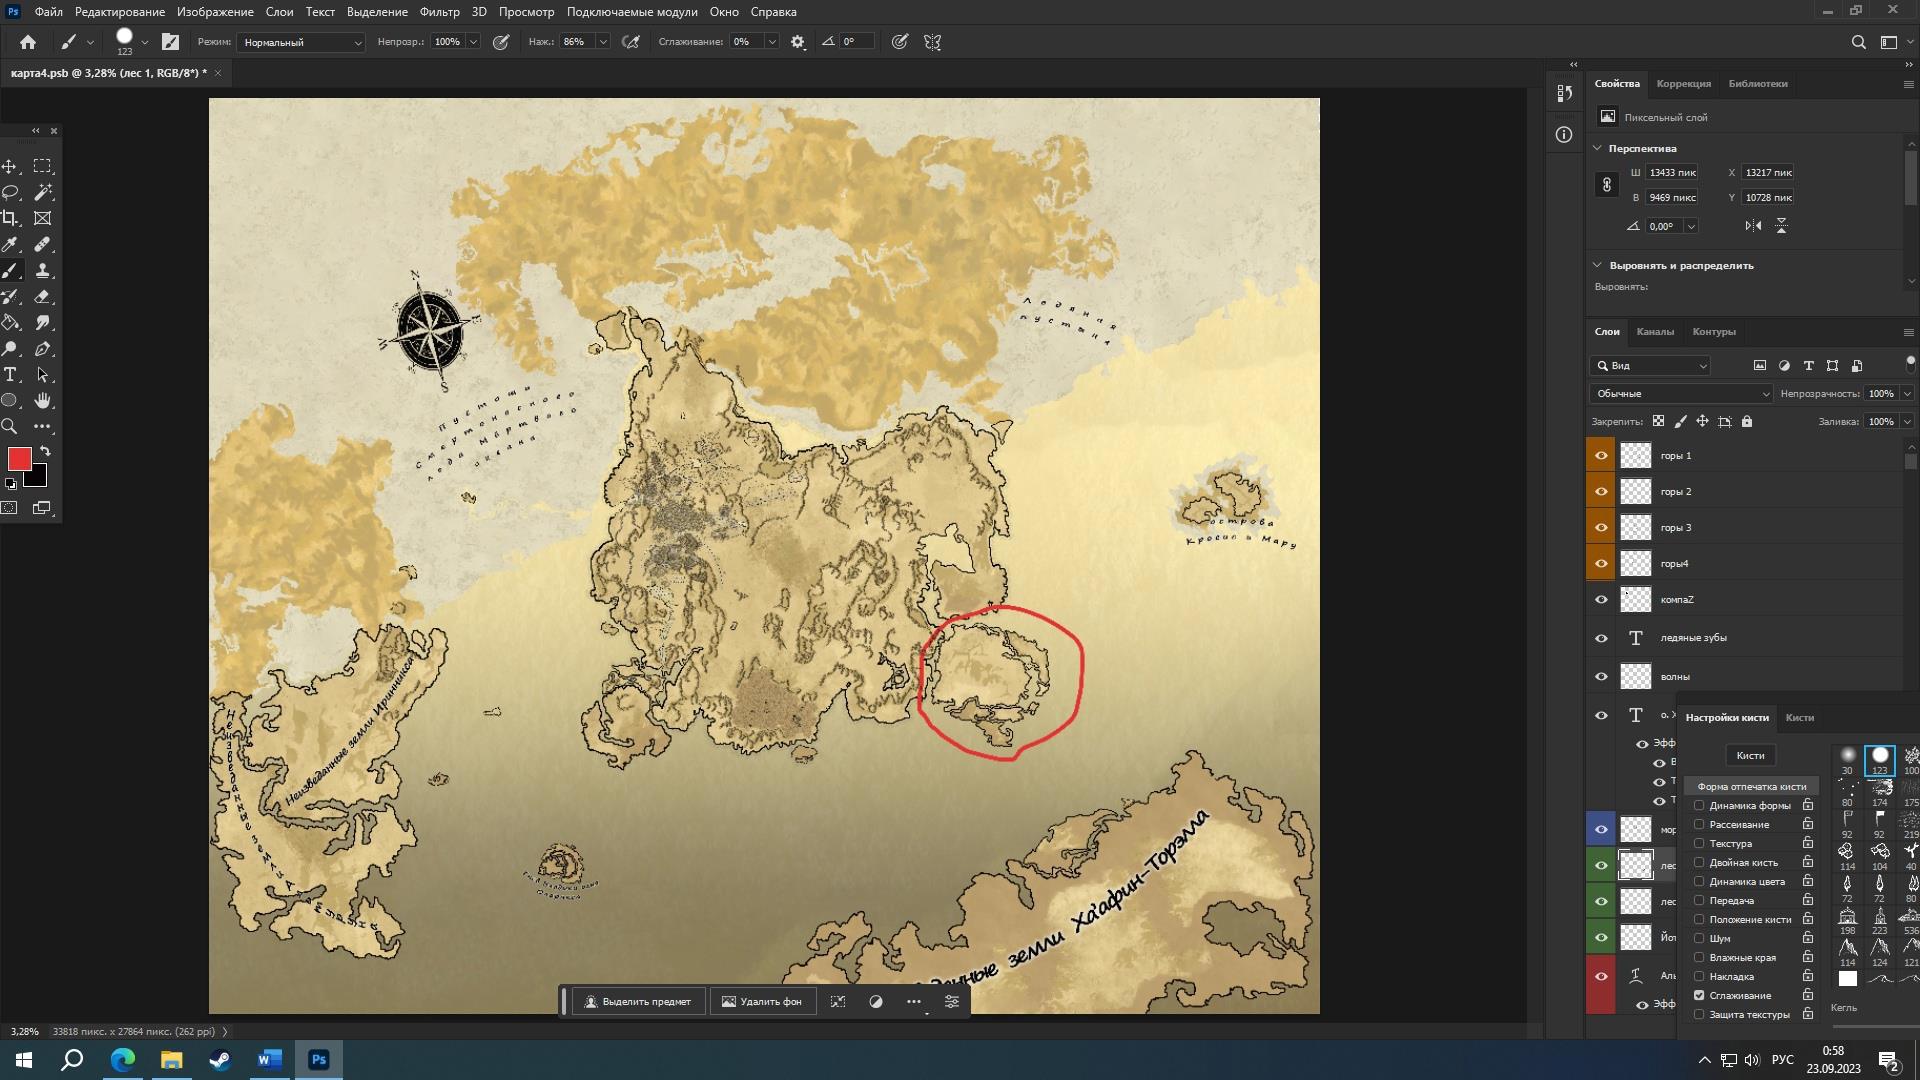Select the Move tool
The height and width of the screenshot is (1080, 1920).
pyautogui.click(x=10, y=166)
